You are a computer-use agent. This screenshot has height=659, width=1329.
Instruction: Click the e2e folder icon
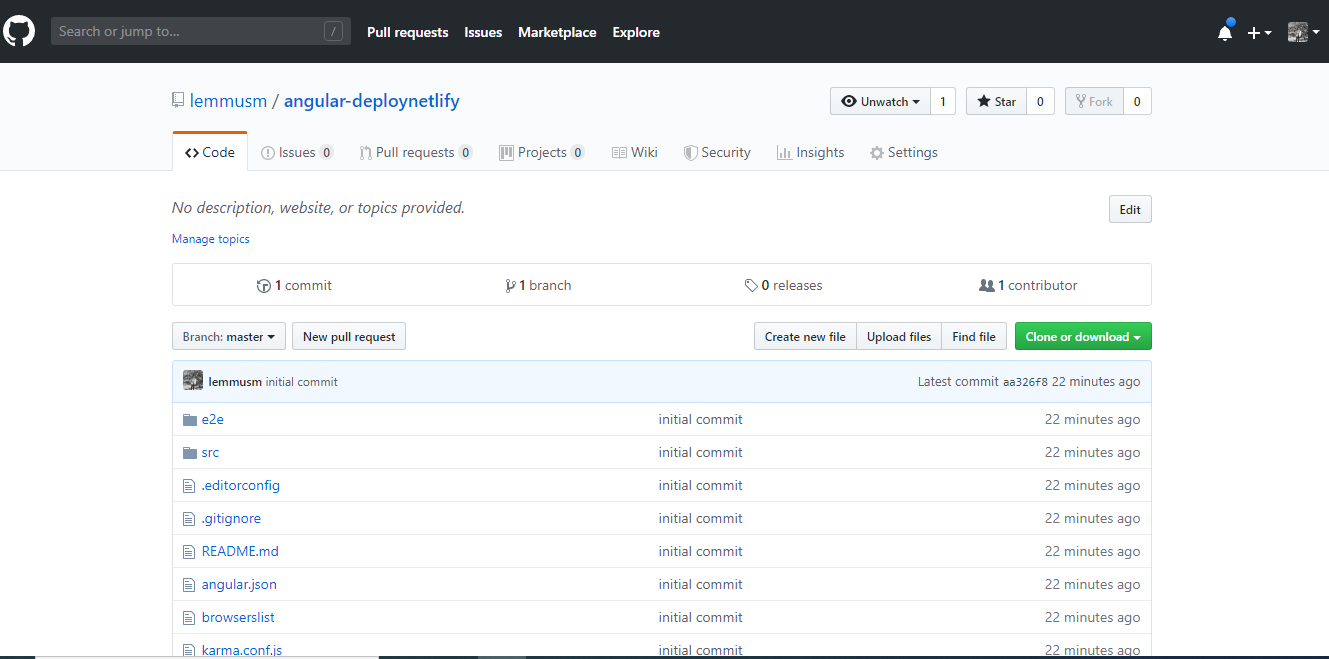click(190, 419)
